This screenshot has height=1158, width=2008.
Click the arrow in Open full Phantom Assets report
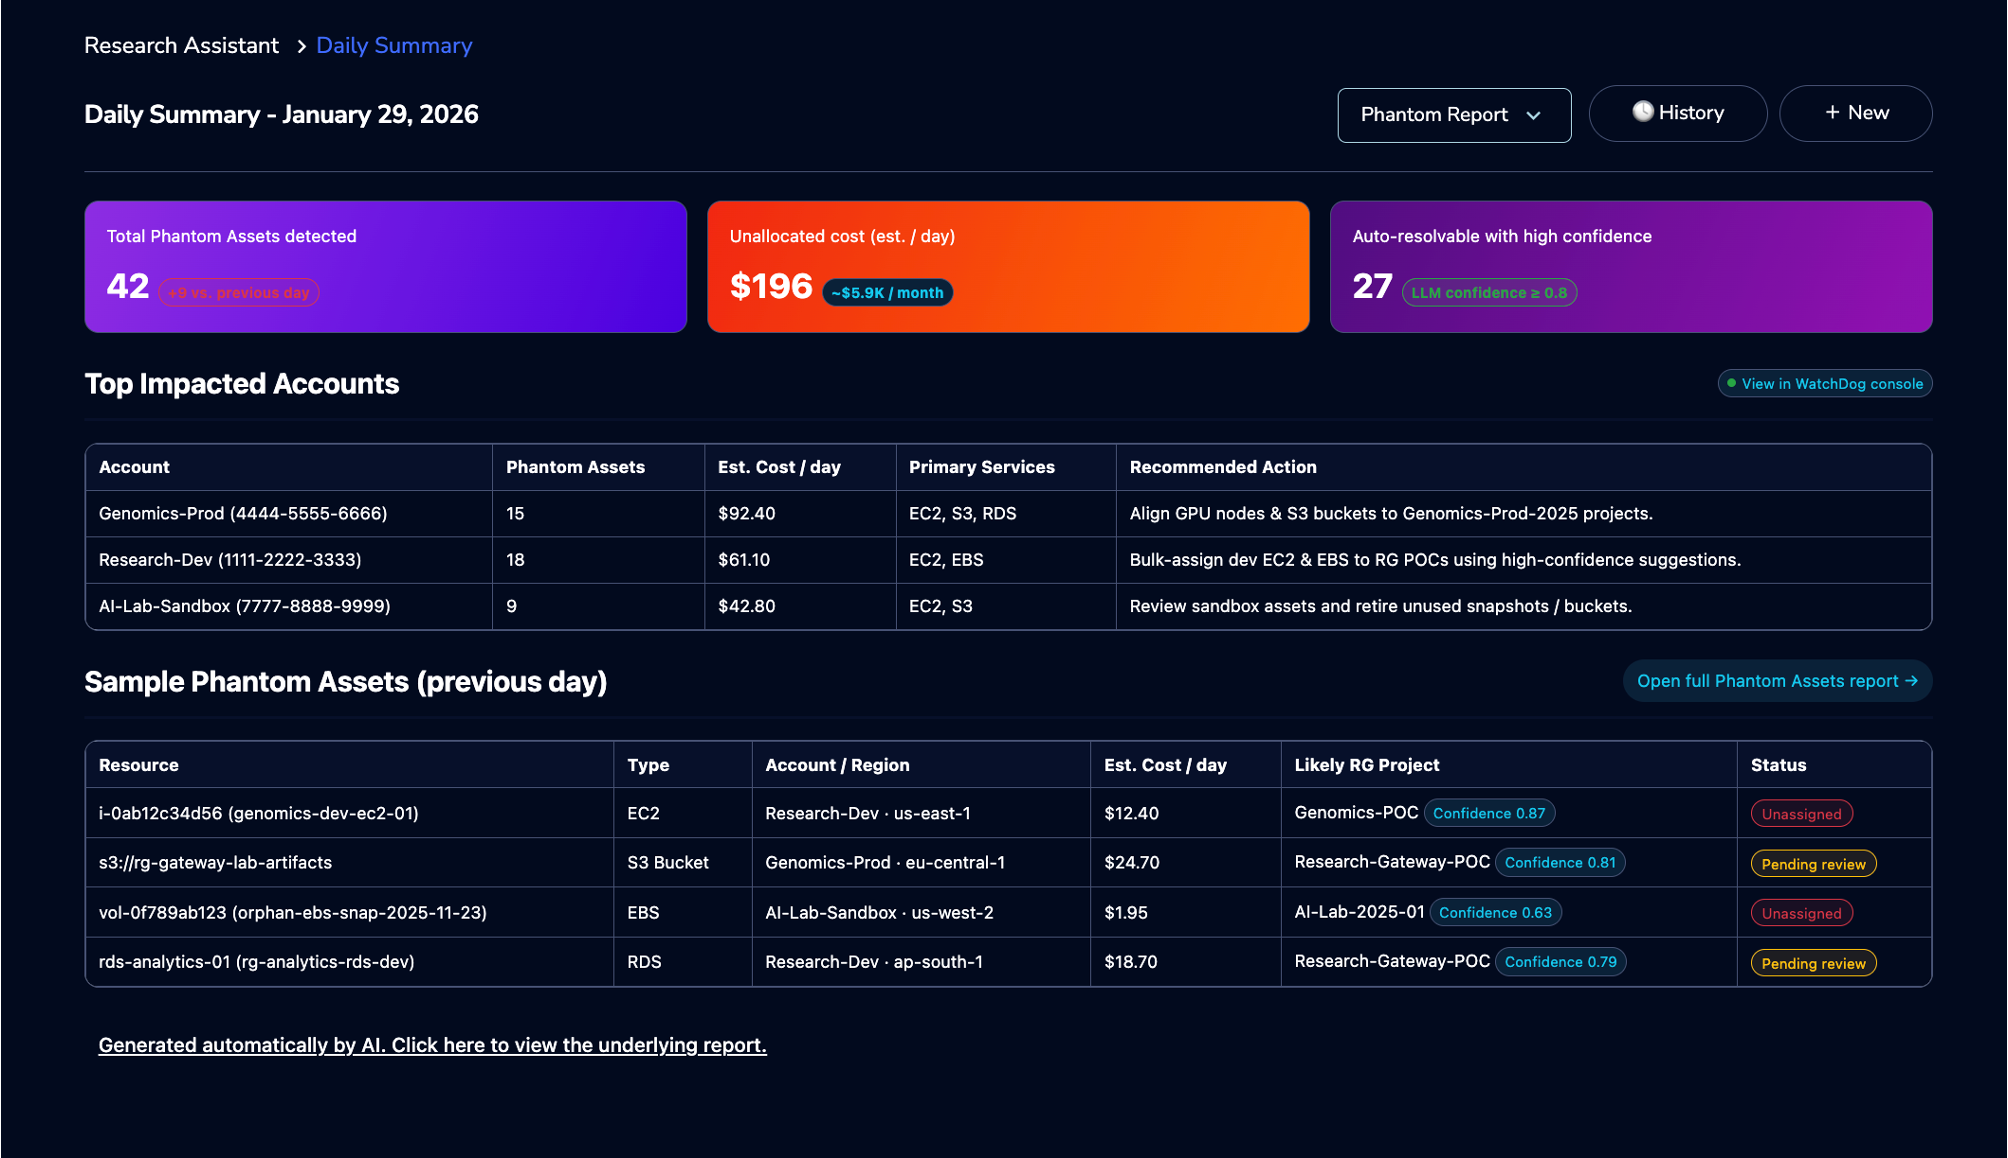pyautogui.click(x=1912, y=681)
